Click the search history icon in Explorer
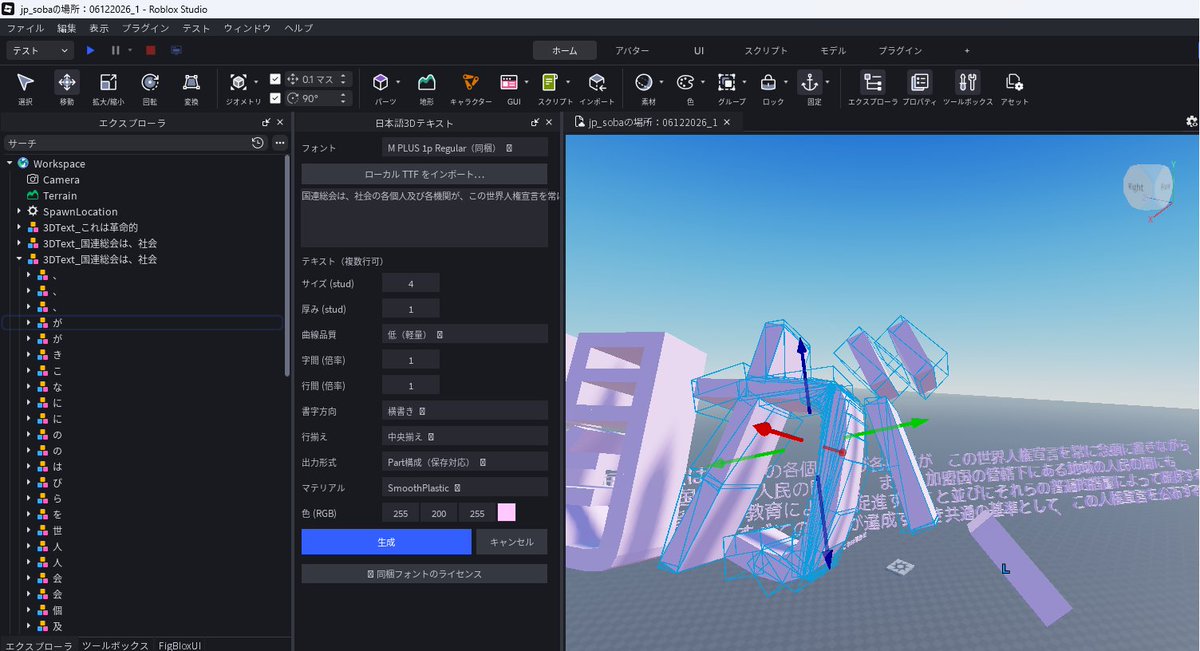This screenshot has height=651, width=1200. (257, 143)
